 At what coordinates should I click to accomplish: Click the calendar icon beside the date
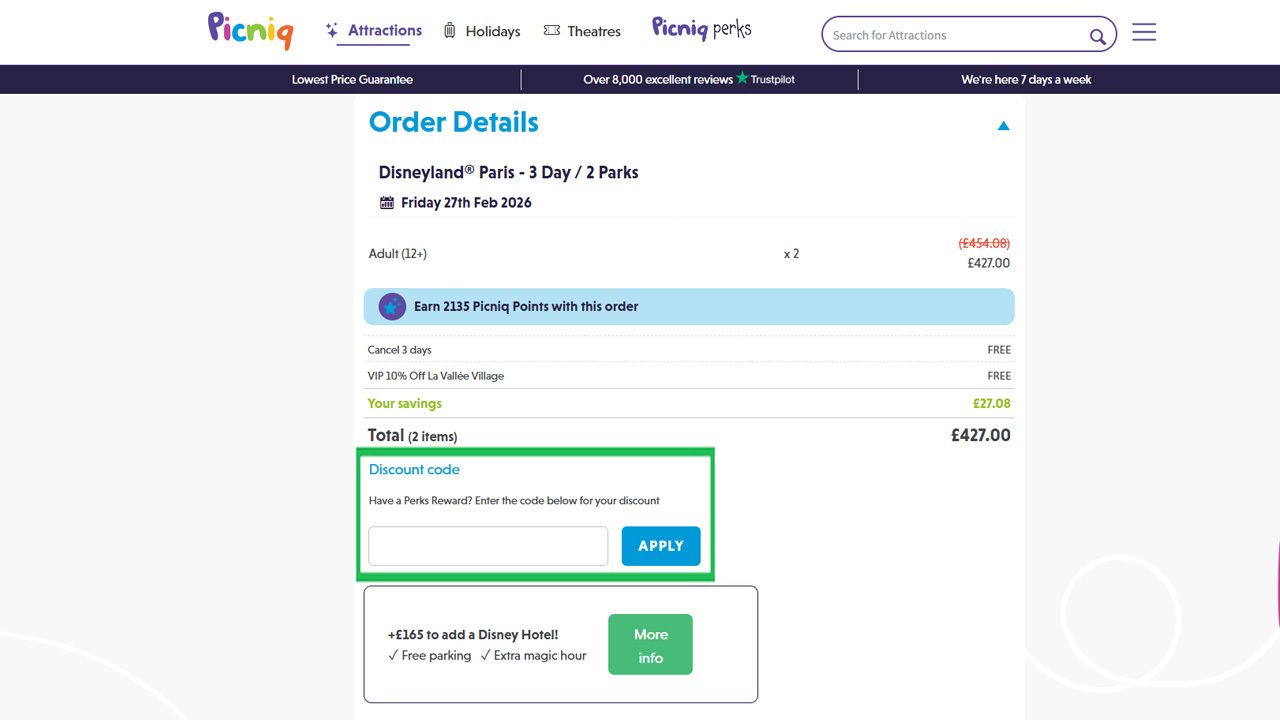(386, 201)
